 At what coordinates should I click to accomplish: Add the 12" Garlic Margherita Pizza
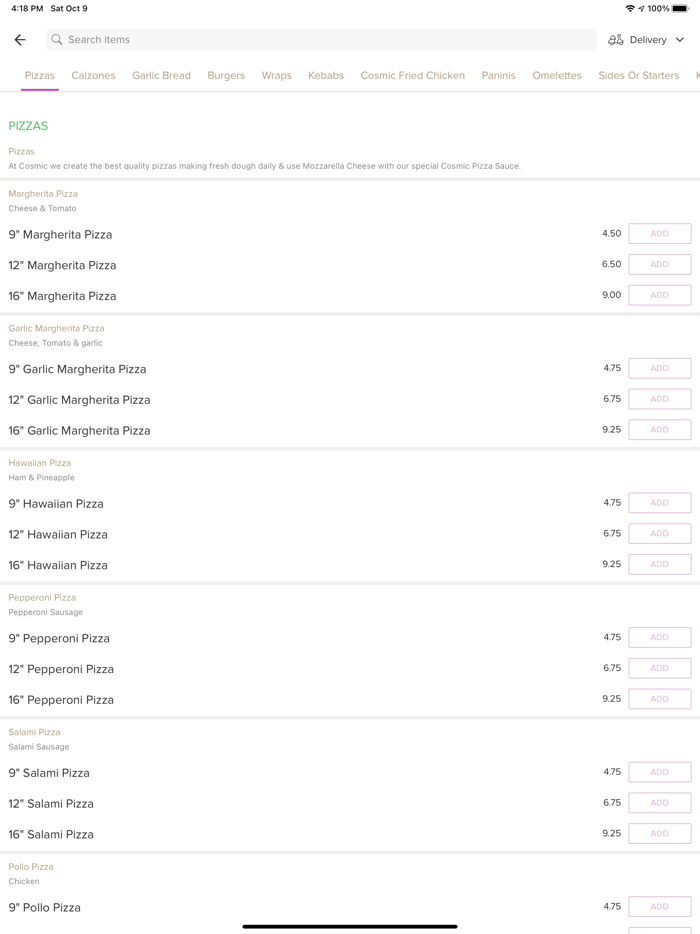[659, 399]
